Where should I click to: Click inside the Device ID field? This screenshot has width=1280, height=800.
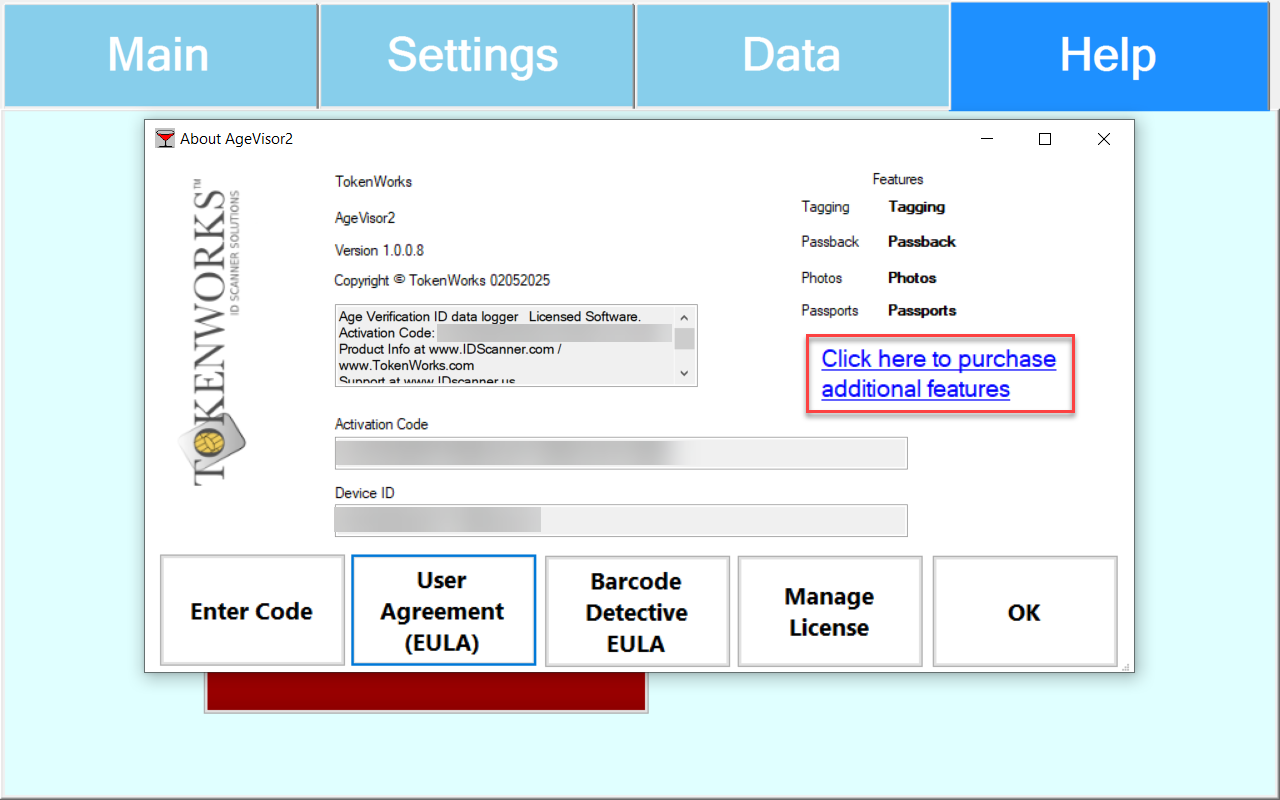click(x=621, y=520)
